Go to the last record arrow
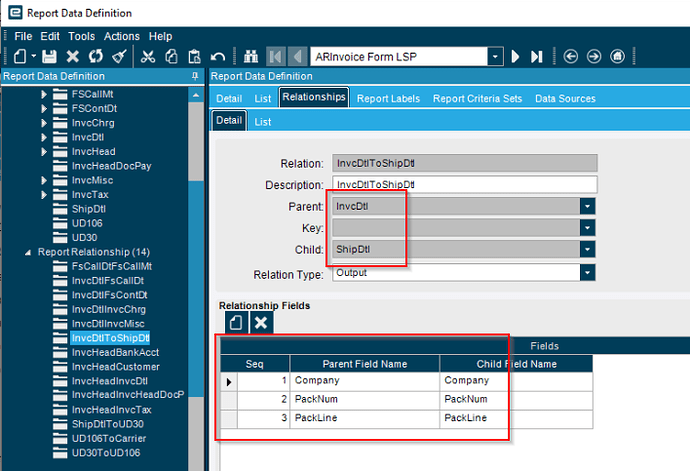Screen dimensions: 690x471 [x=537, y=57]
